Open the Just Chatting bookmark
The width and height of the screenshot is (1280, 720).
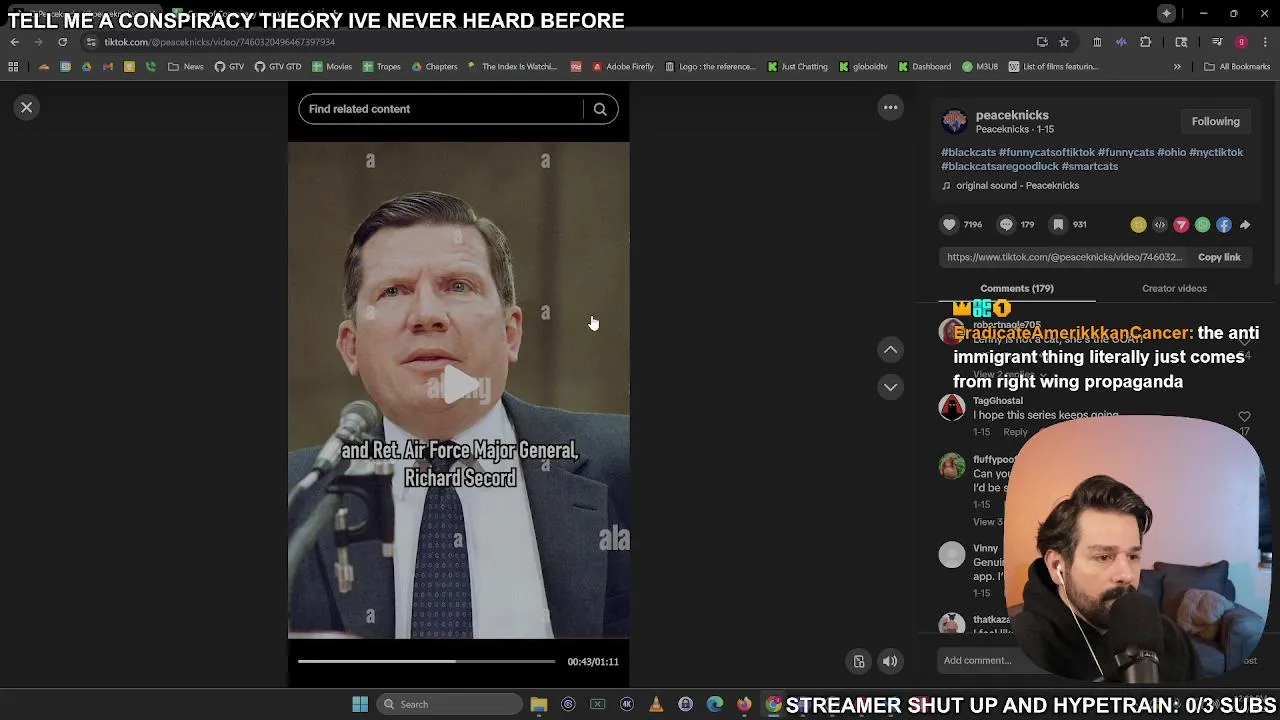[x=797, y=67]
